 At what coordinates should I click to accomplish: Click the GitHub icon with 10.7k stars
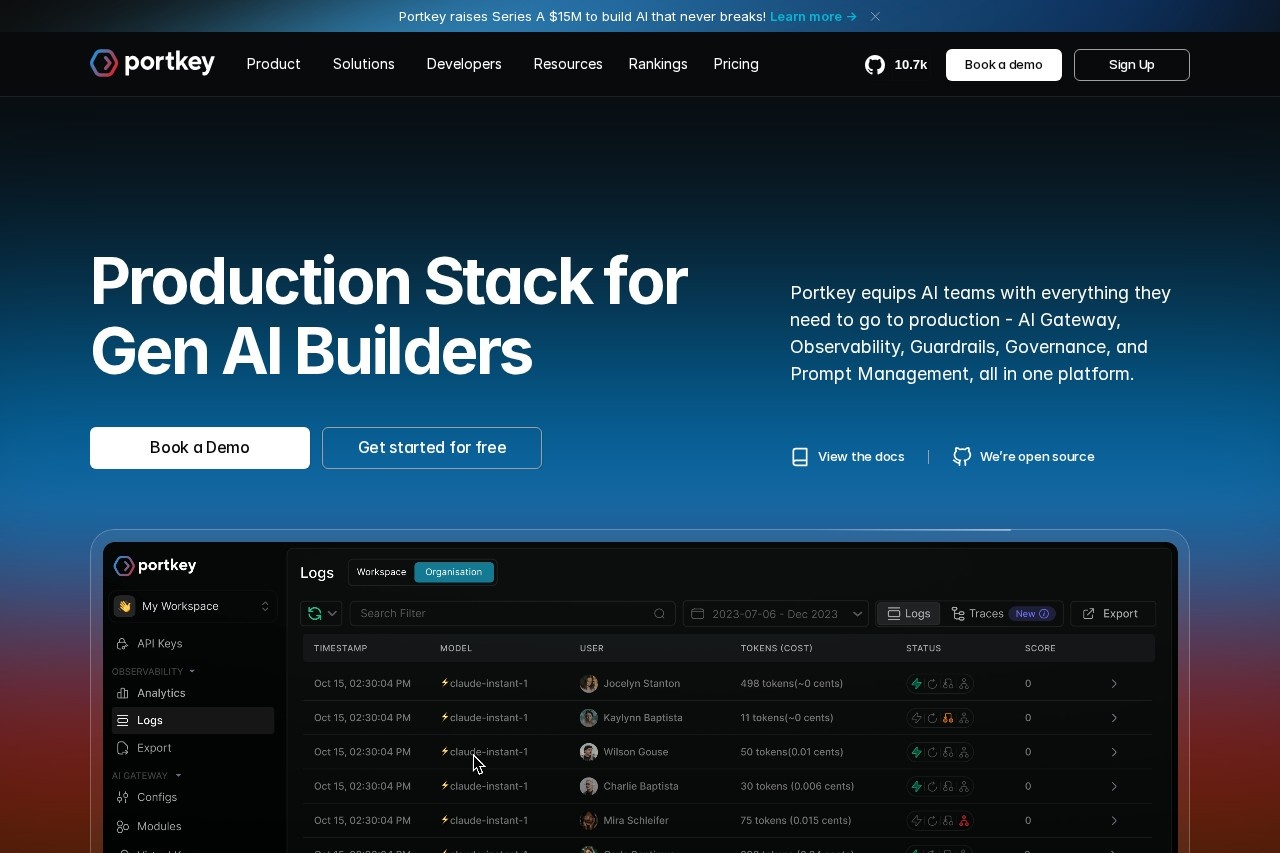pos(875,65)
